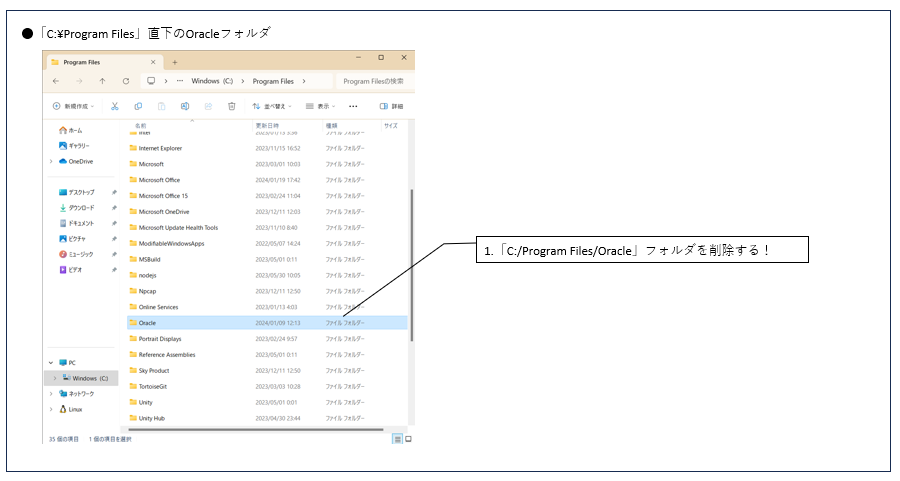This screenshot has width=900, height=481.
Task: Select the Oracle folder row
Action: 267,323
